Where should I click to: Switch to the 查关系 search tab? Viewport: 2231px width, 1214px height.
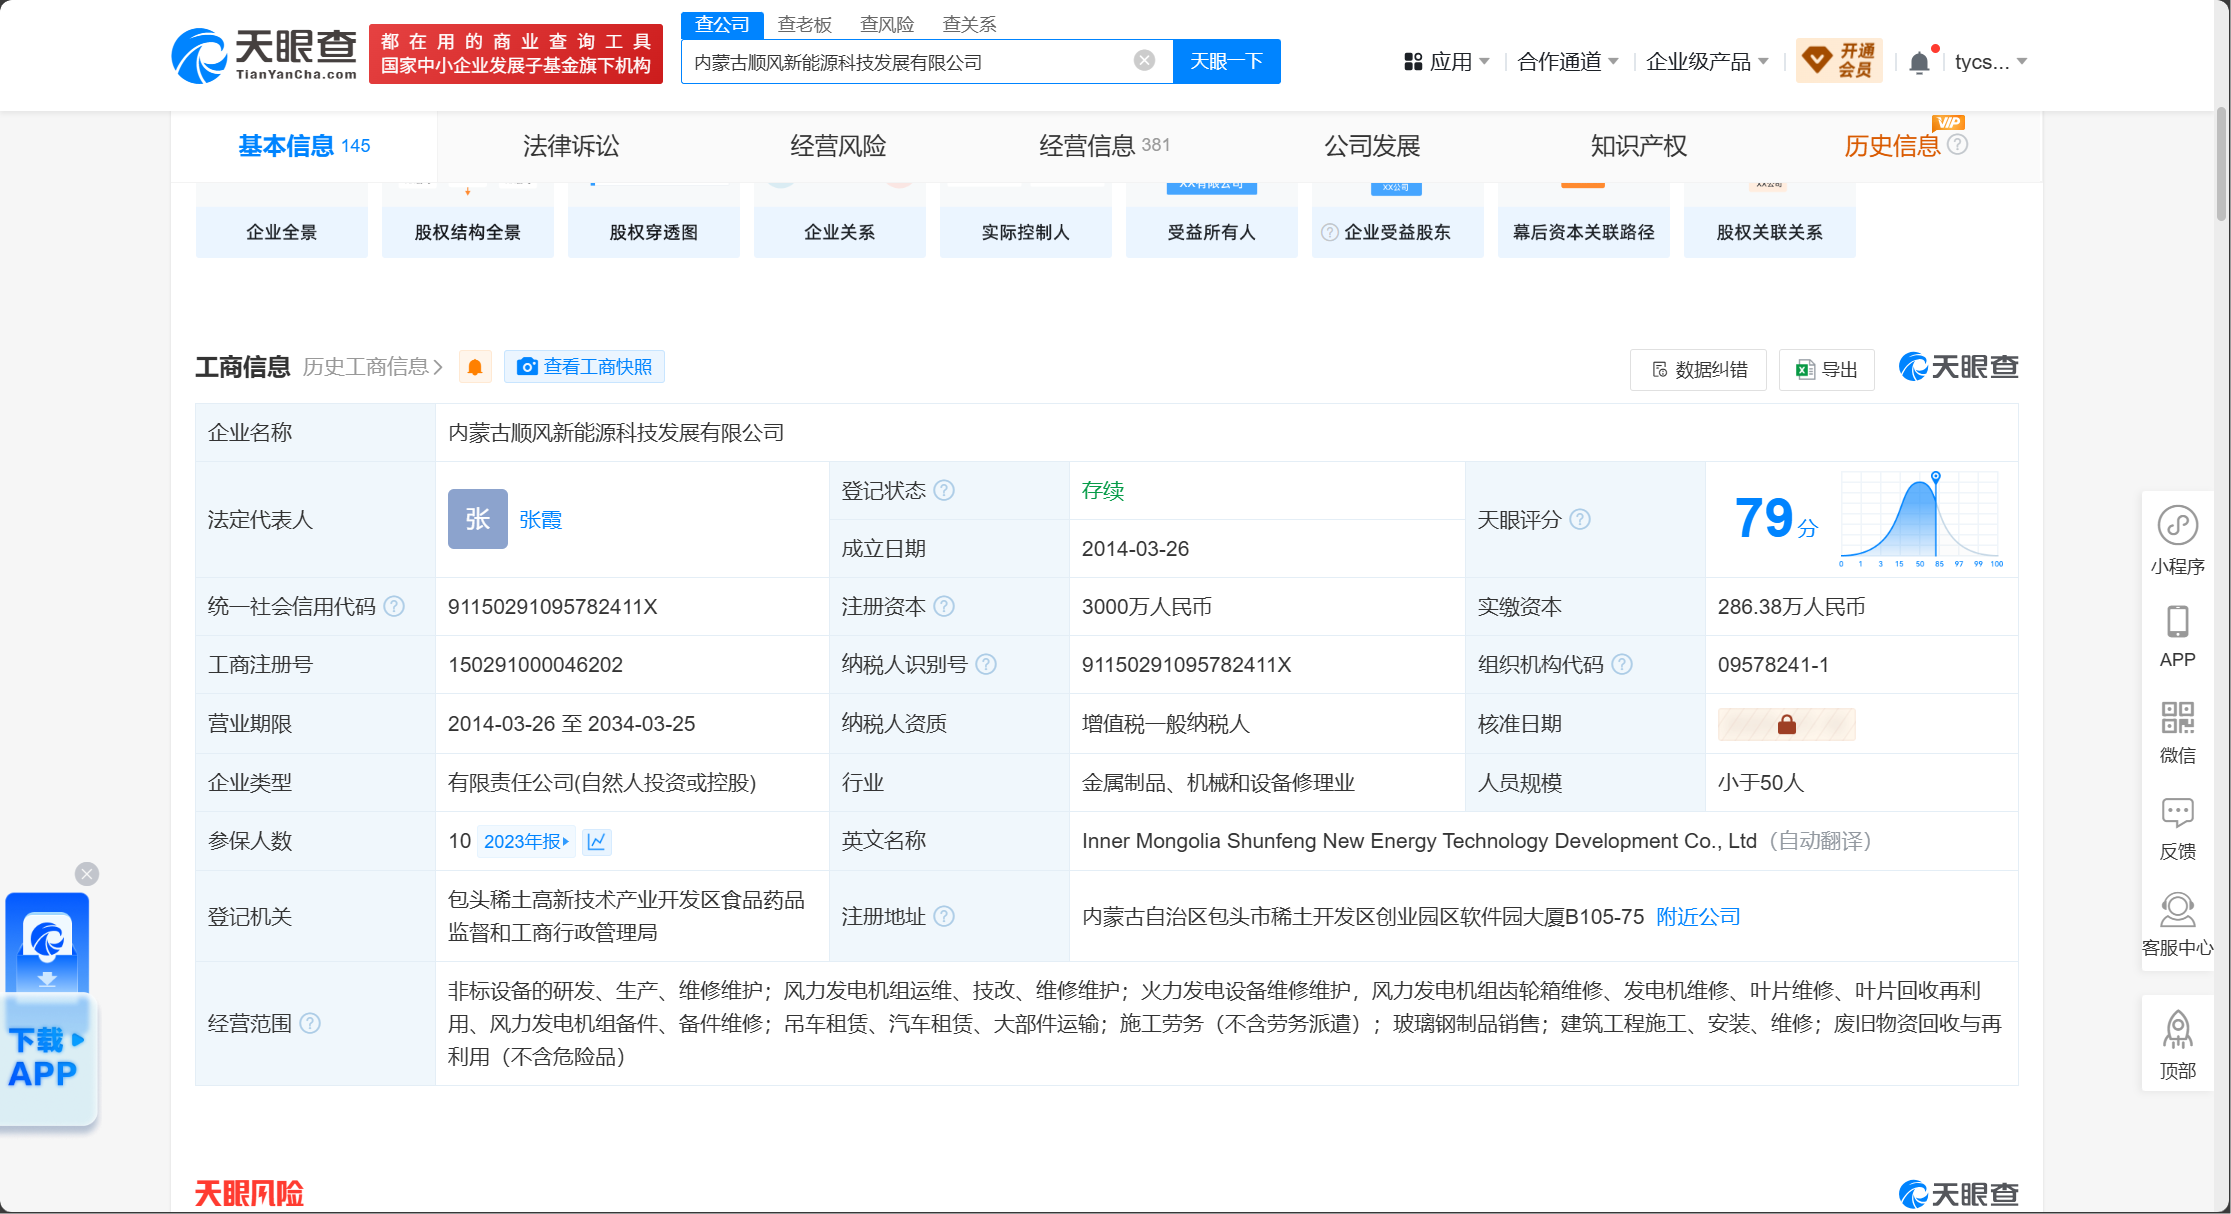pos(969,24)
